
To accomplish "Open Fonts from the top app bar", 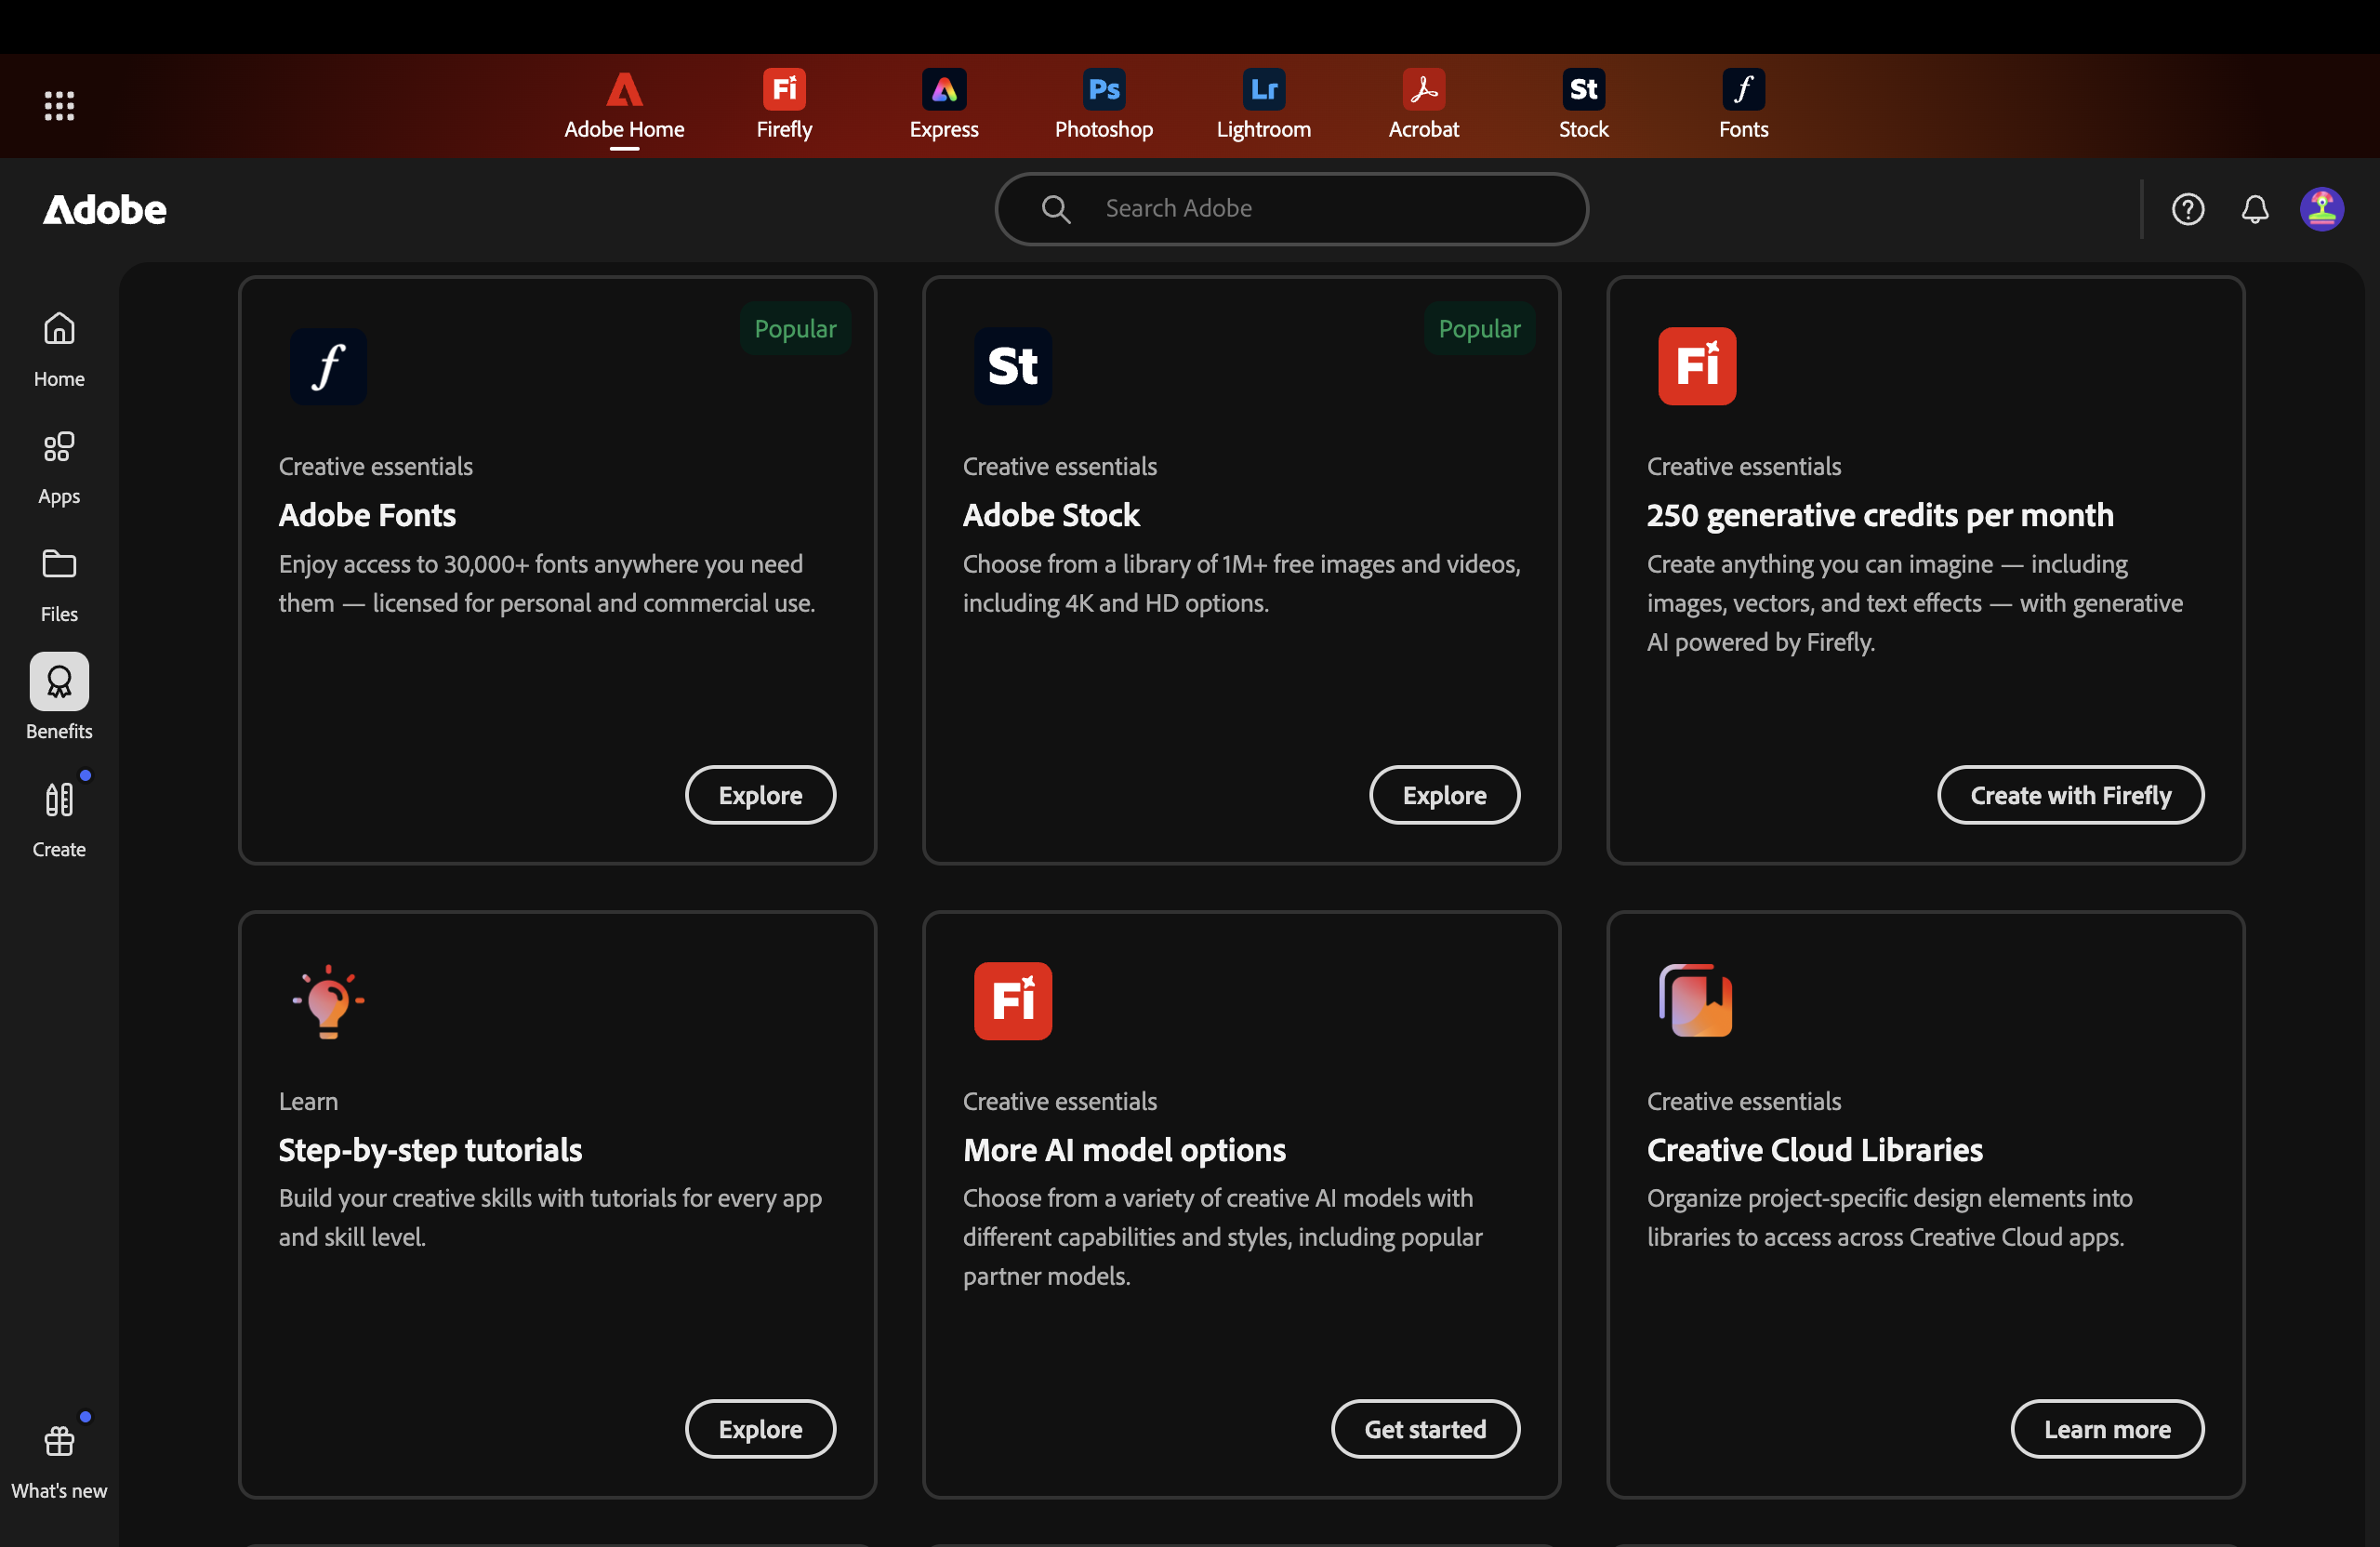I will pyautogui.click(x=1743, y=104).
